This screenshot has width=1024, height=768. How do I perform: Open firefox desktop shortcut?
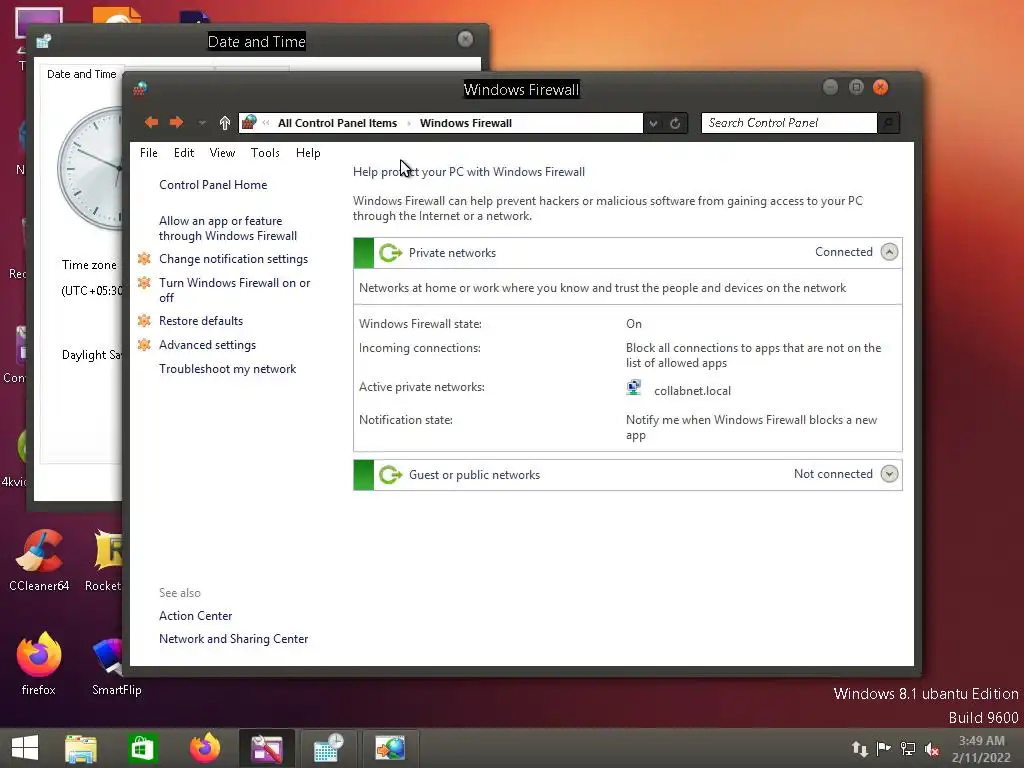coord(39,664)
